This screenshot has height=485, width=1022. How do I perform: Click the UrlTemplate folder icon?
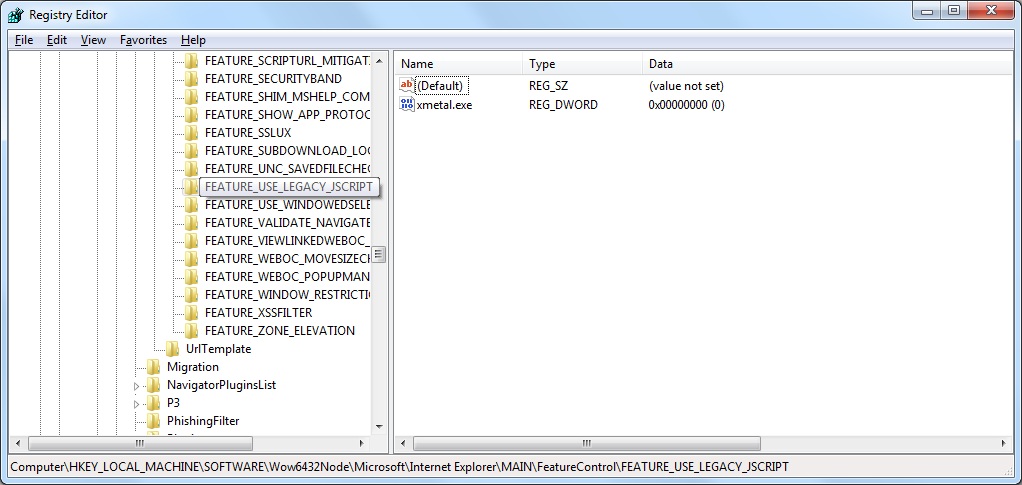[172, 349]
